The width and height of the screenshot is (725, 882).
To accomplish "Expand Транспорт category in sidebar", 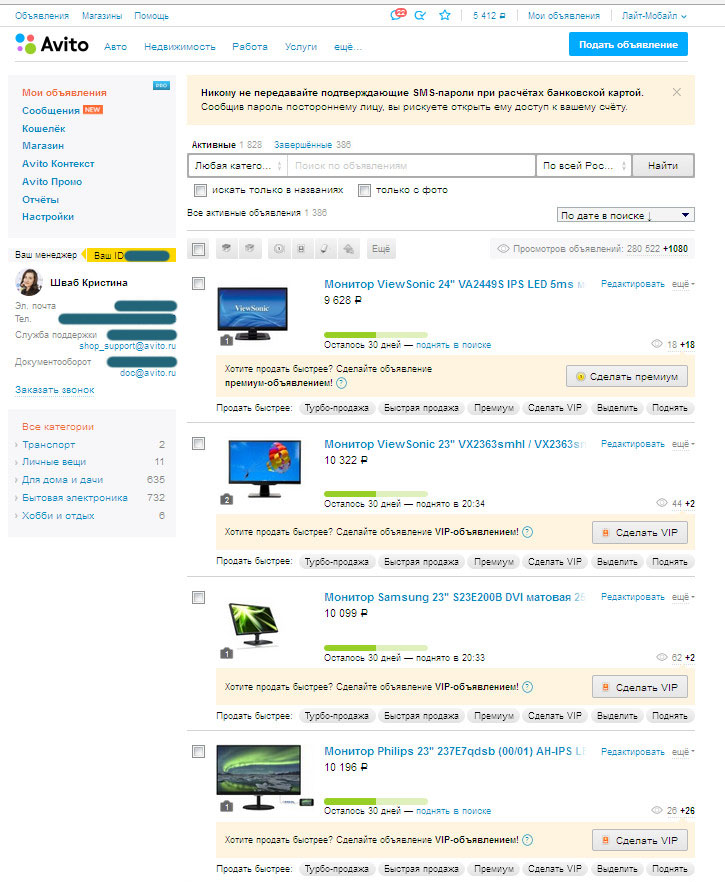I will click(48, 444).
